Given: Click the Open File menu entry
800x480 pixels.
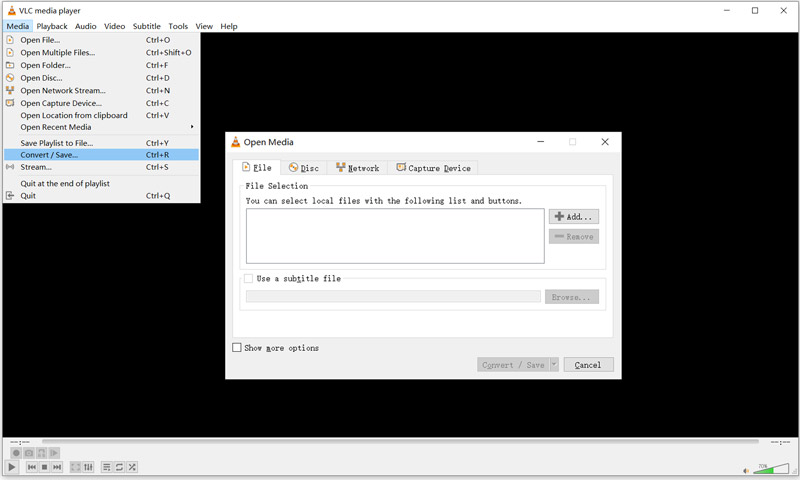Looking at the screenshot, I should pyautogui.click(x=101, y=40).
